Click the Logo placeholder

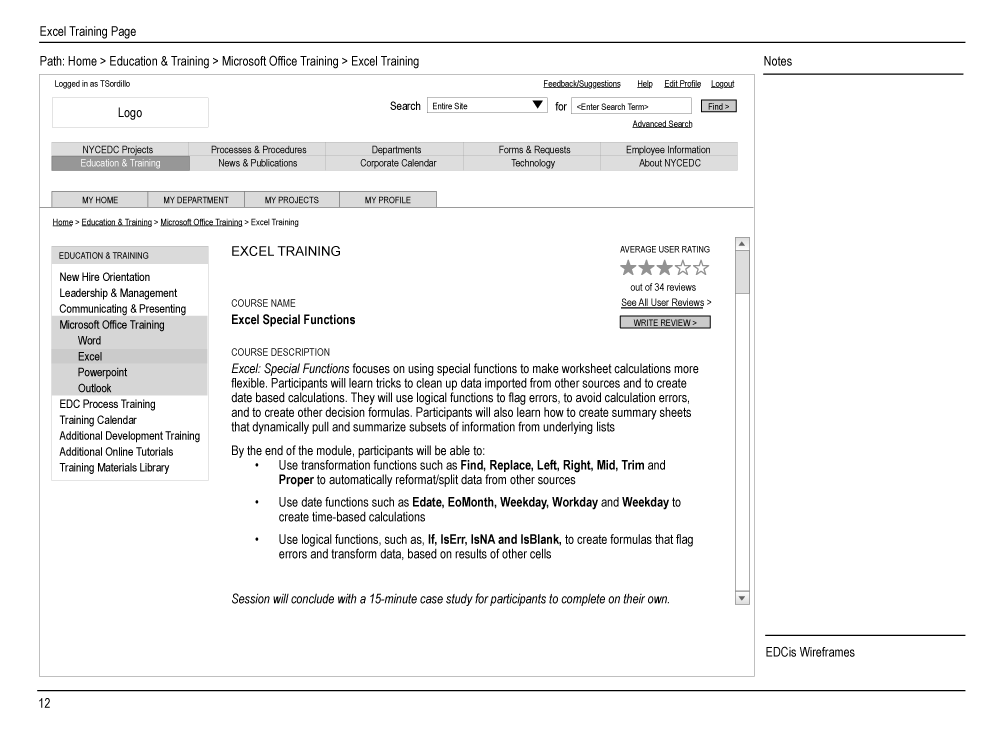click(128, 112)
